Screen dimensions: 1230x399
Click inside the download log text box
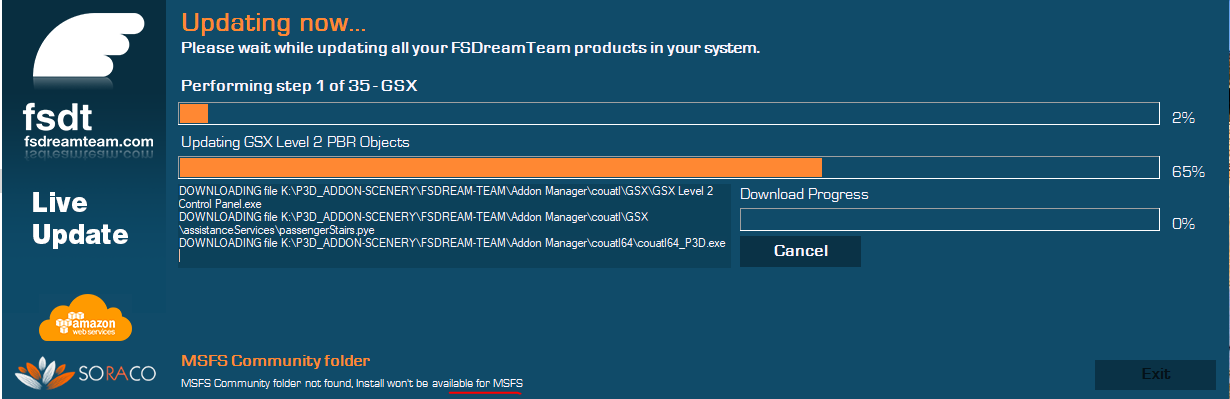pyautogui.click(x=454, y=225)
